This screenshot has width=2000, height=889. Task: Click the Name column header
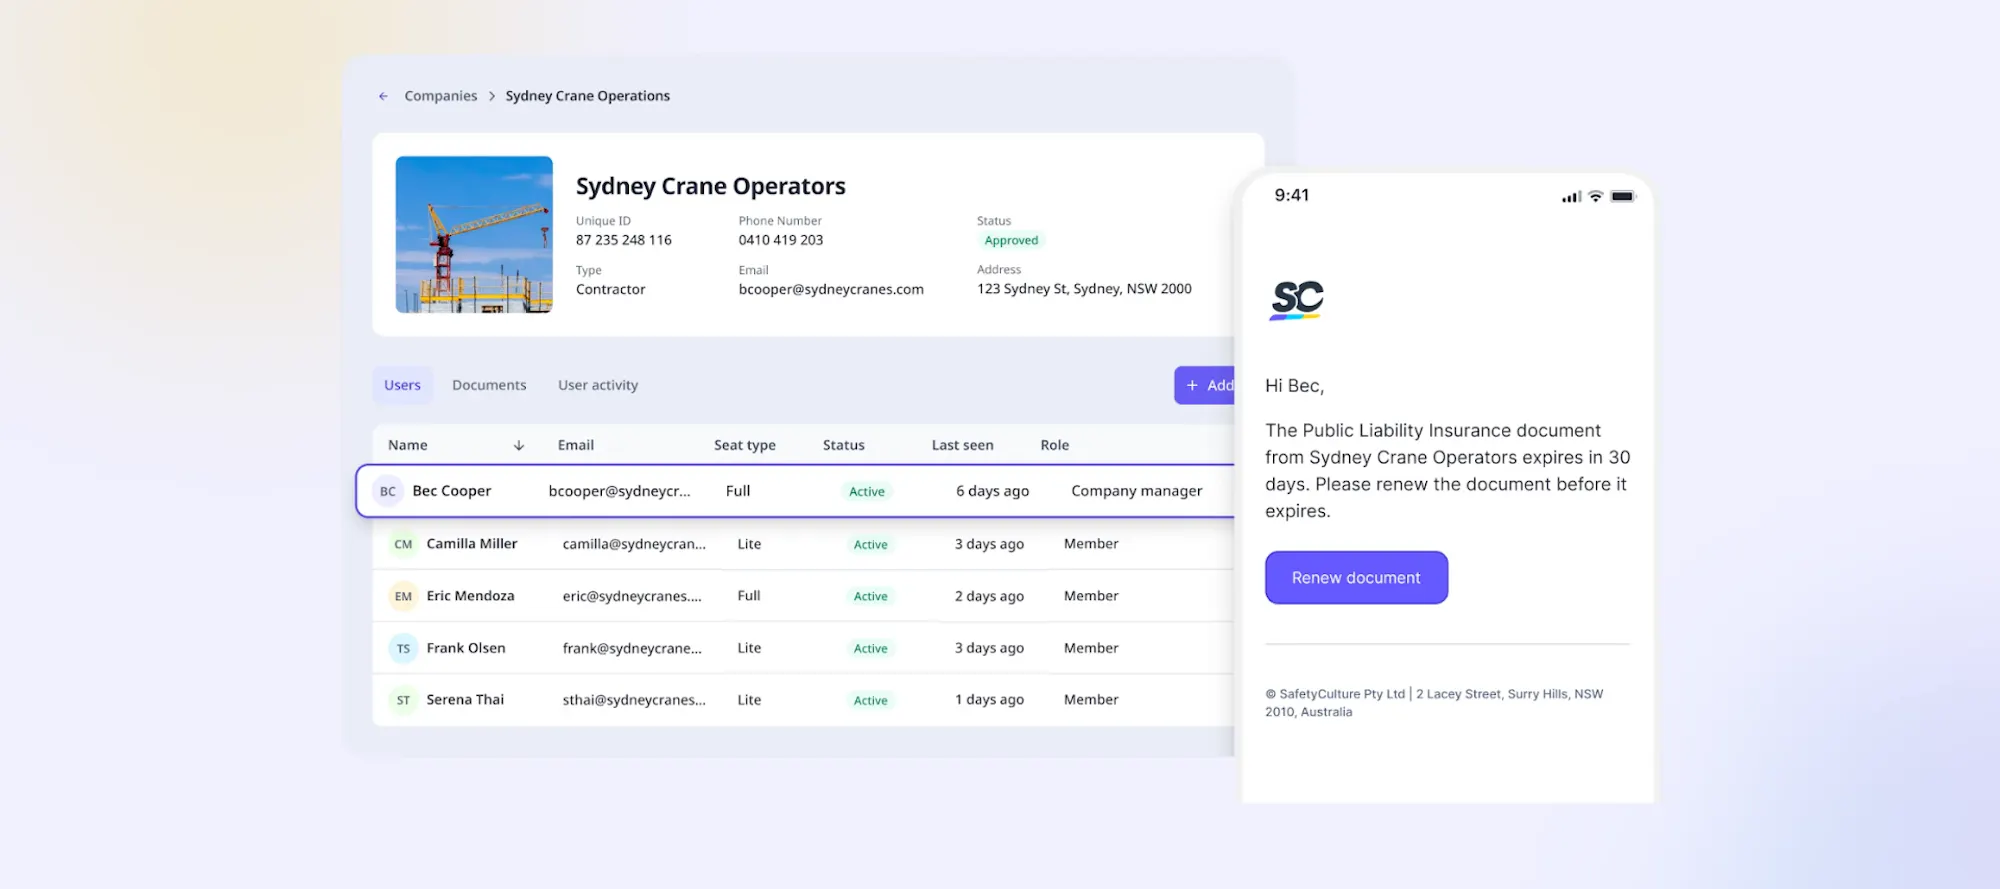[x=408, y=445]
